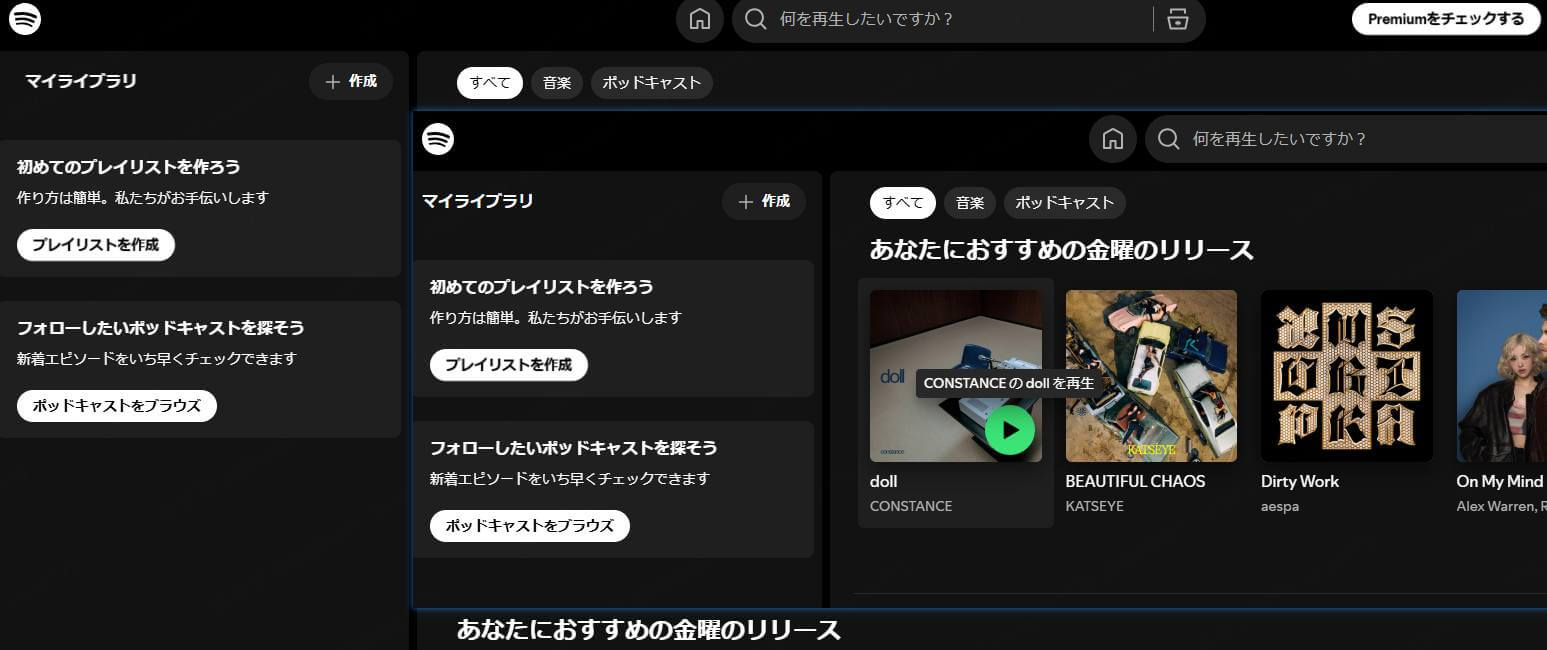Select the 音楽 filter chip in the outer window
Image resolution: width=1547 pixels, height=650 pixels.
[557, 83]
